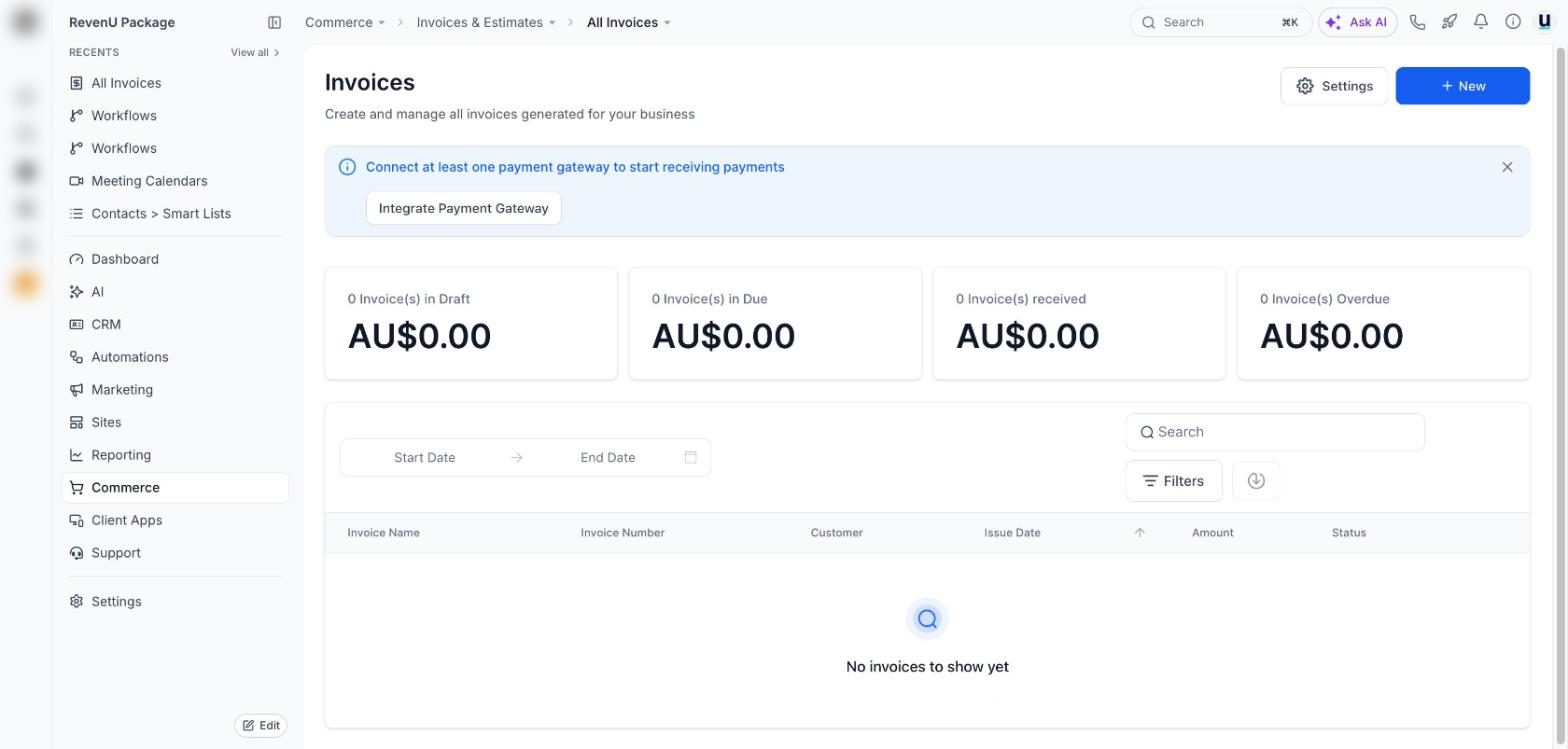Viewport: 1568px width, 749px height.
Task: Open the info help icon
Action: tap(1513, 22)
